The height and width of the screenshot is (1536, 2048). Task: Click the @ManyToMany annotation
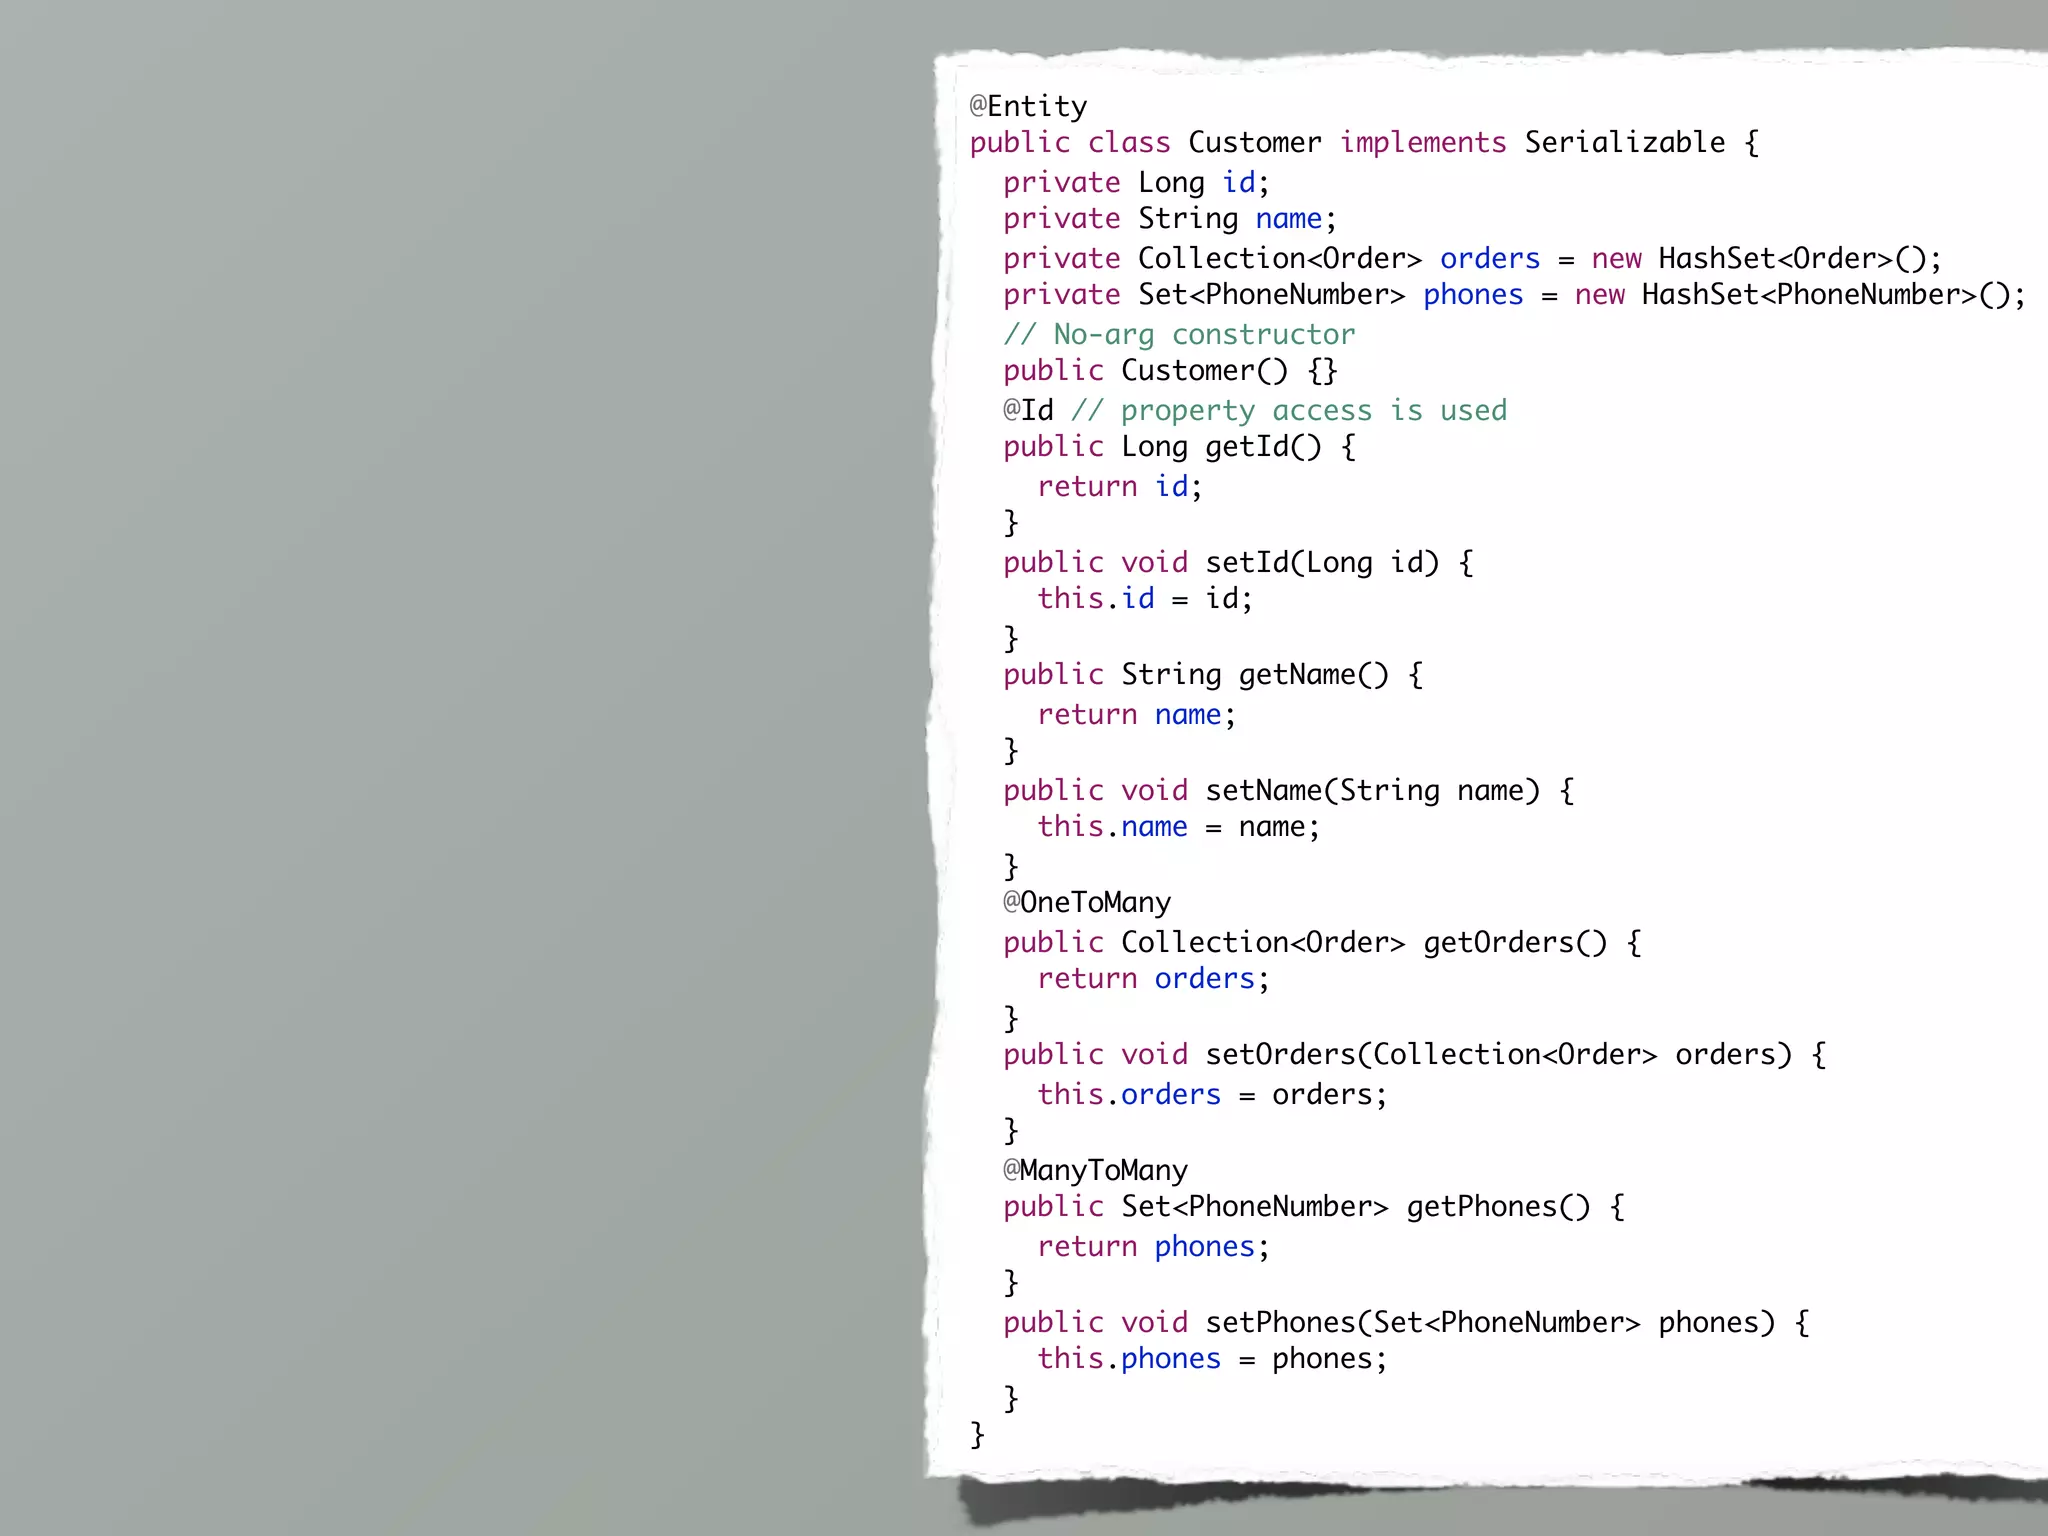pyautogui.click(x=1095, y=1170)
